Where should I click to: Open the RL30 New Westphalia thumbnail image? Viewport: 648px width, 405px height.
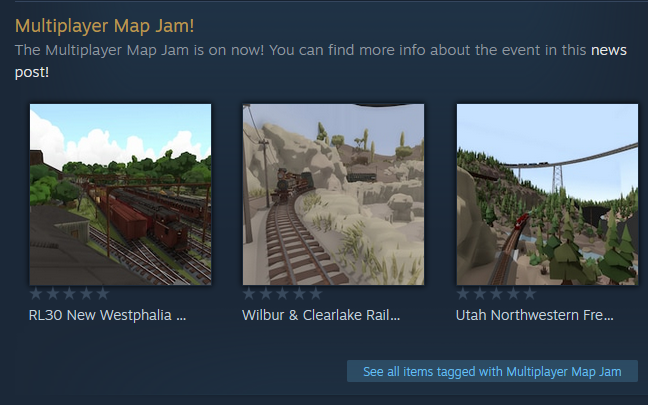tap(120, 194)
